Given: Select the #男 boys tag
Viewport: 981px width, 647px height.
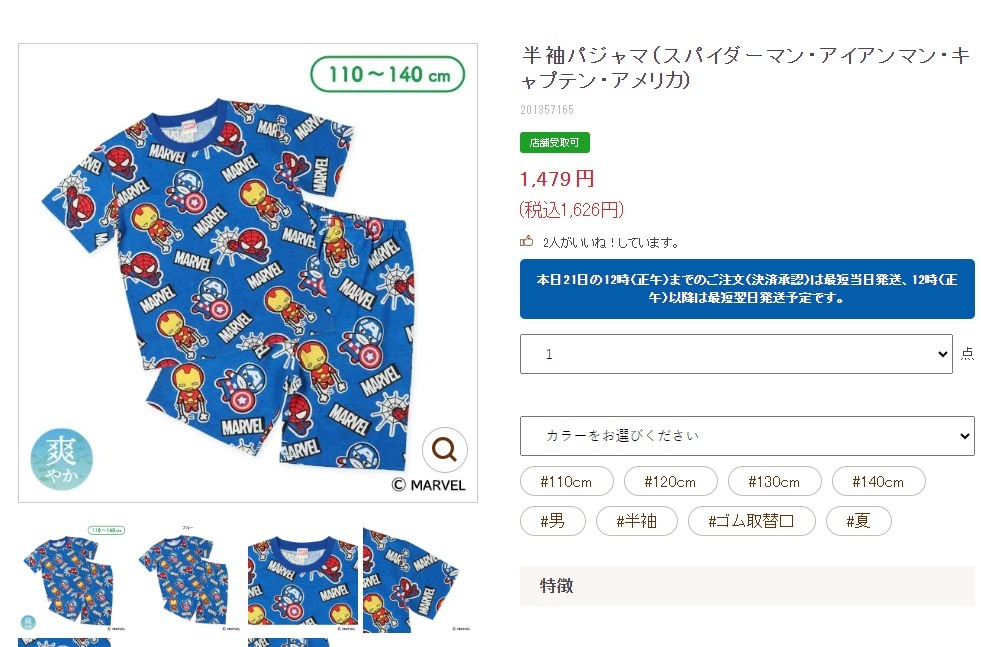Looking at the screenshot, I should (x=552, y=521).
